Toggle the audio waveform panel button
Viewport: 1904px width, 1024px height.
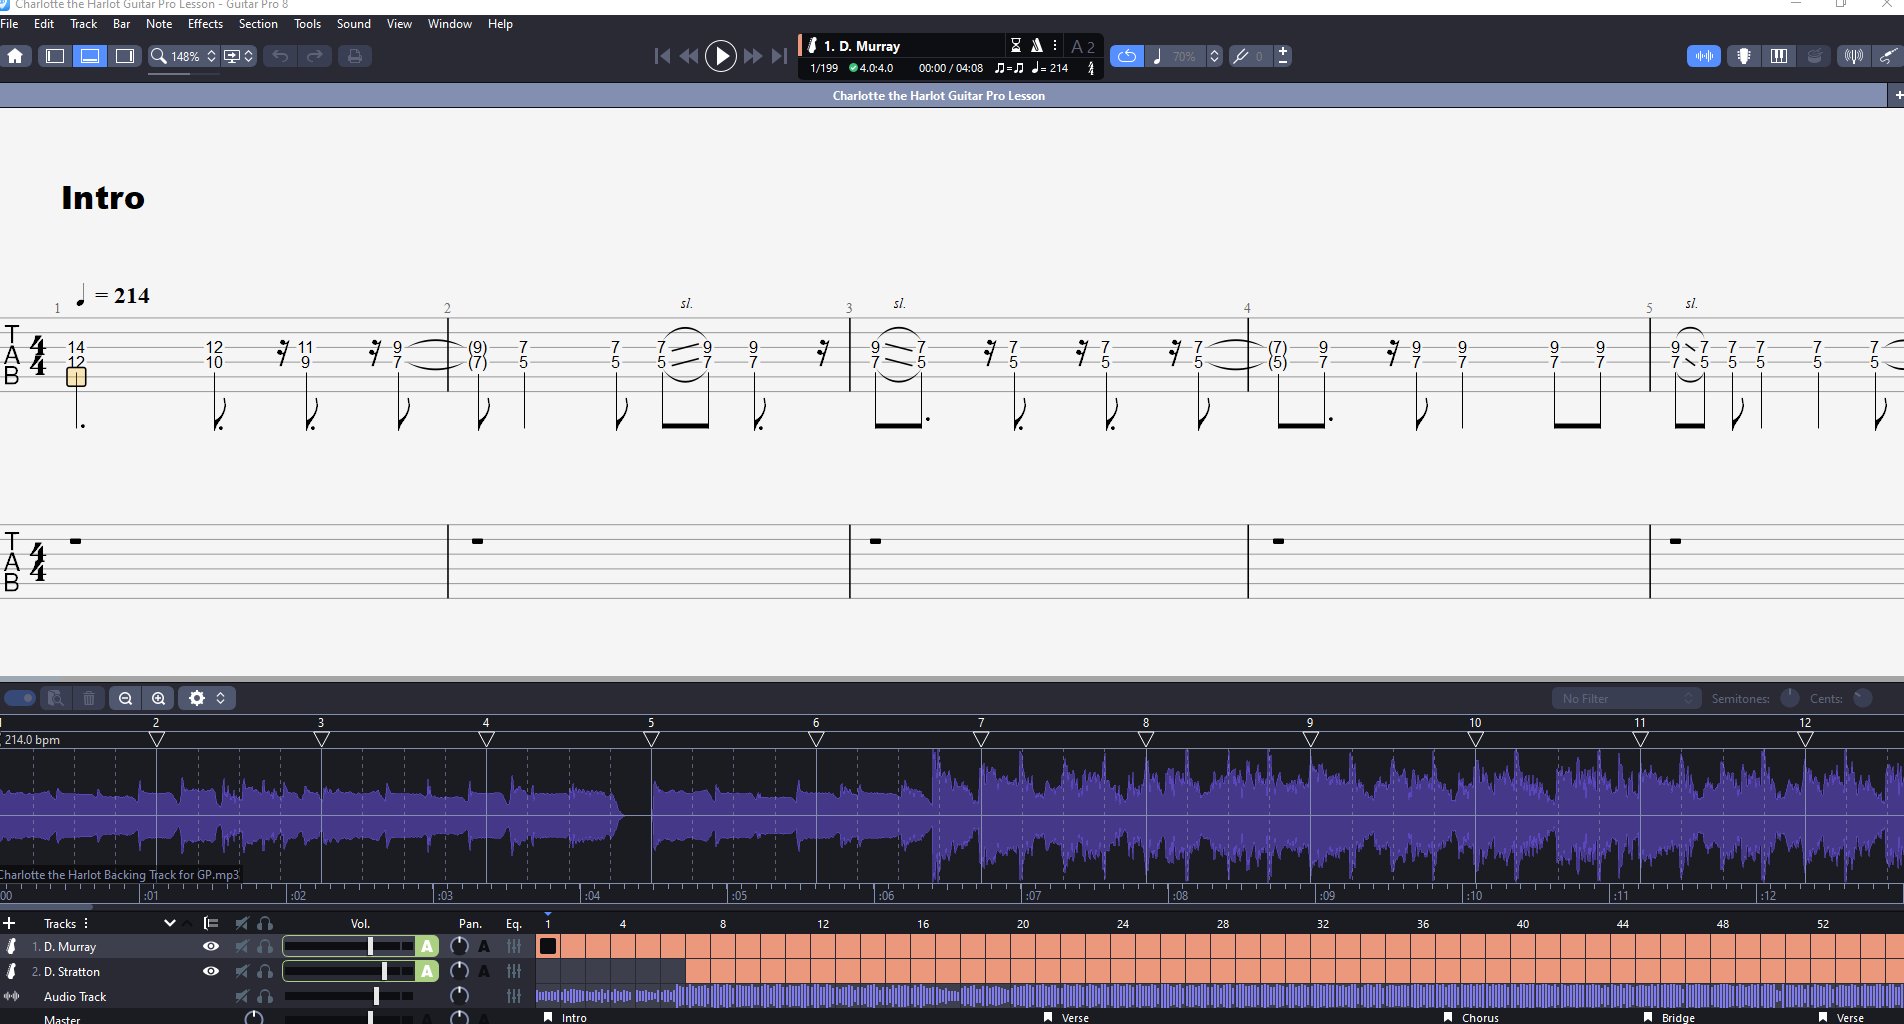coord(1704,56)
